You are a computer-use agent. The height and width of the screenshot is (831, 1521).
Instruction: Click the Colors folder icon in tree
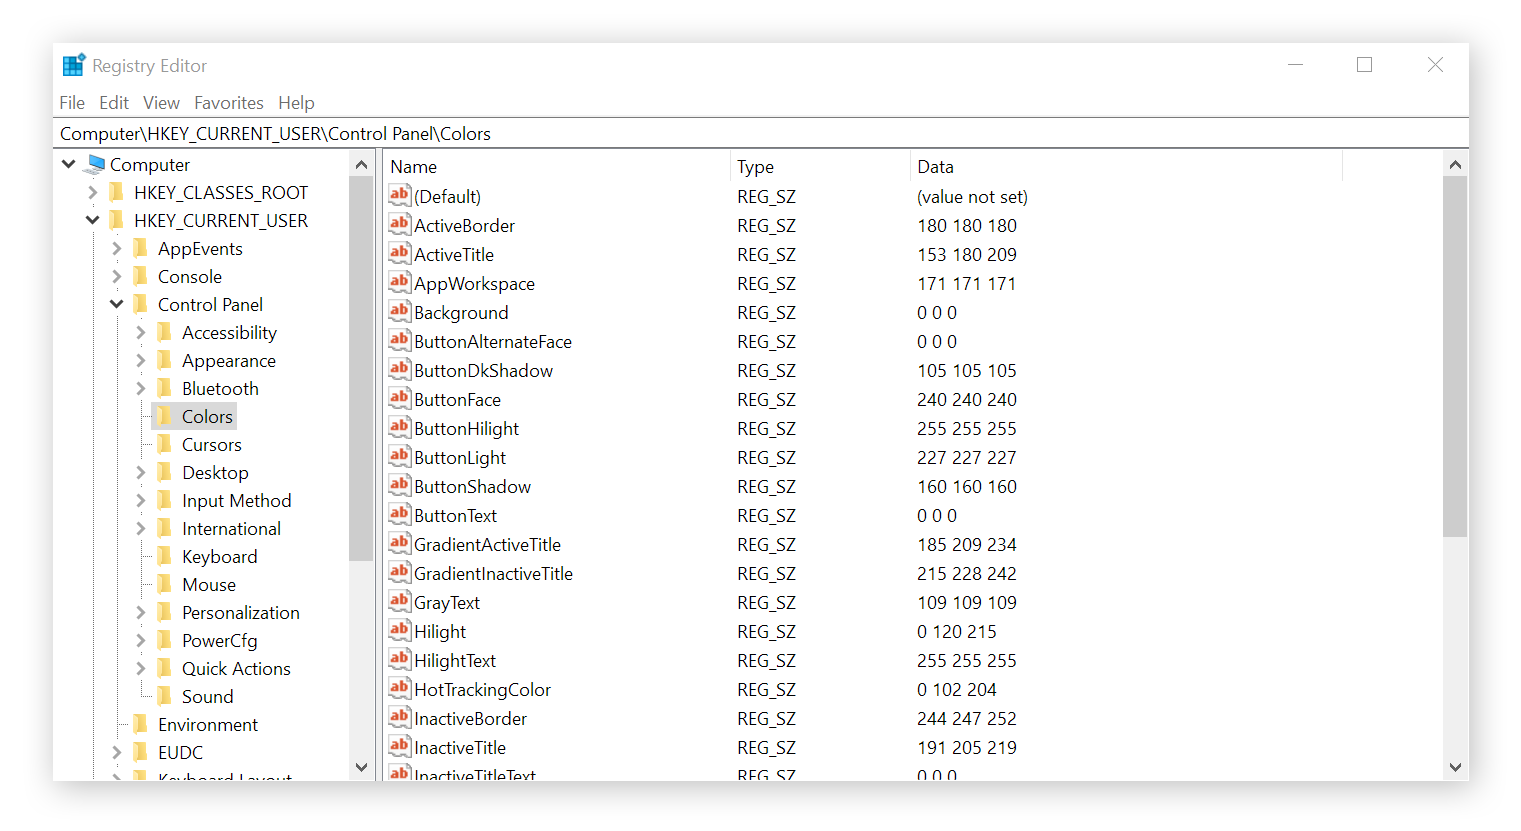click(165, 416)
